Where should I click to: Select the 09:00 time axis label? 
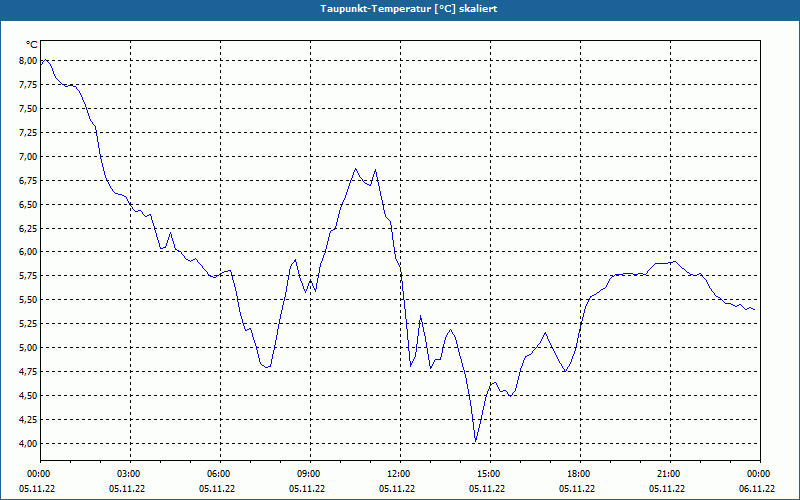pyautogui.click(x=310, y=474)
